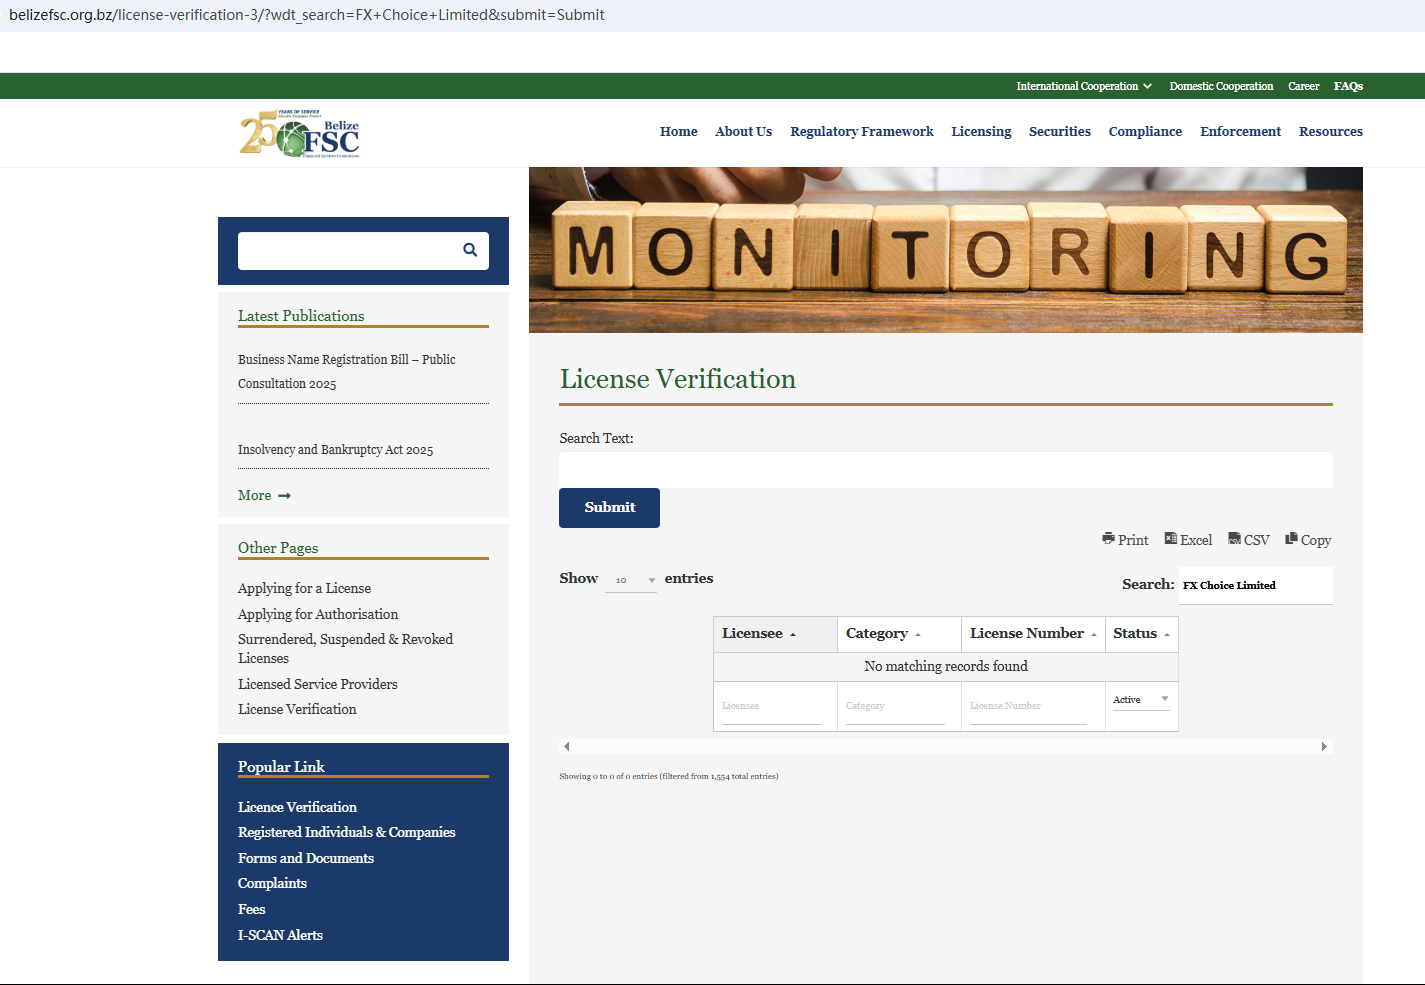This screenshot has width=1425, height=985.
Task: Click the horizontal scrollbar right arrow
Action: (x=1324, y=747)
